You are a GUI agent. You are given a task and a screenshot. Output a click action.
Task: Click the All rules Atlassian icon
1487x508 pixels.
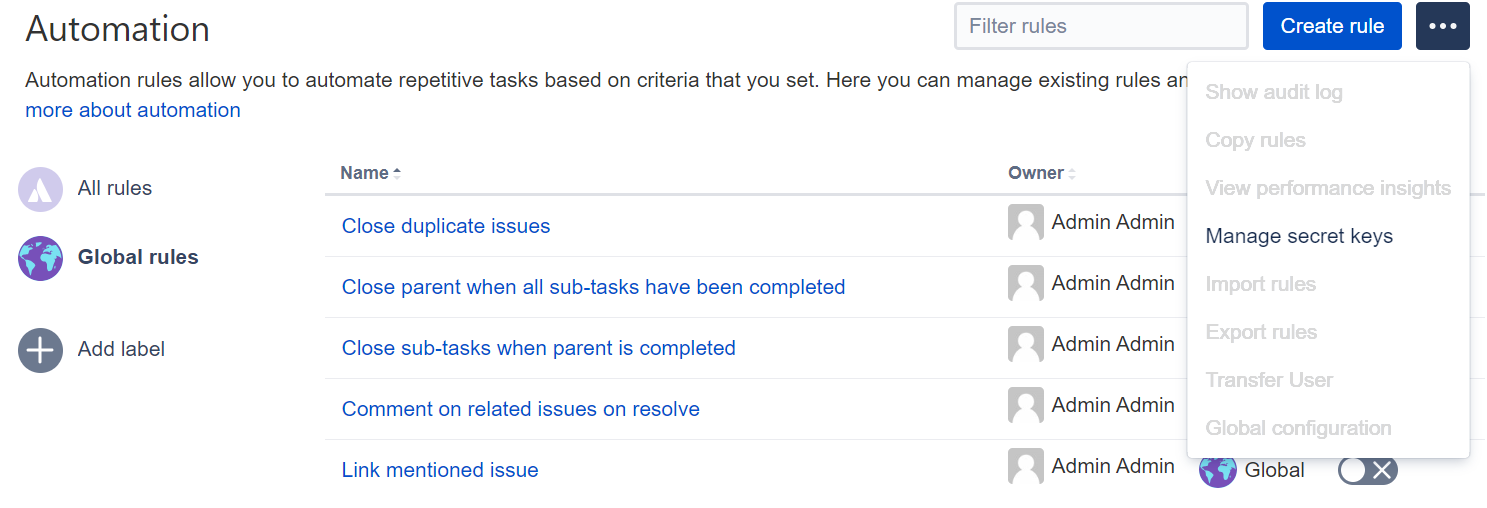click(x=40, y=189)
